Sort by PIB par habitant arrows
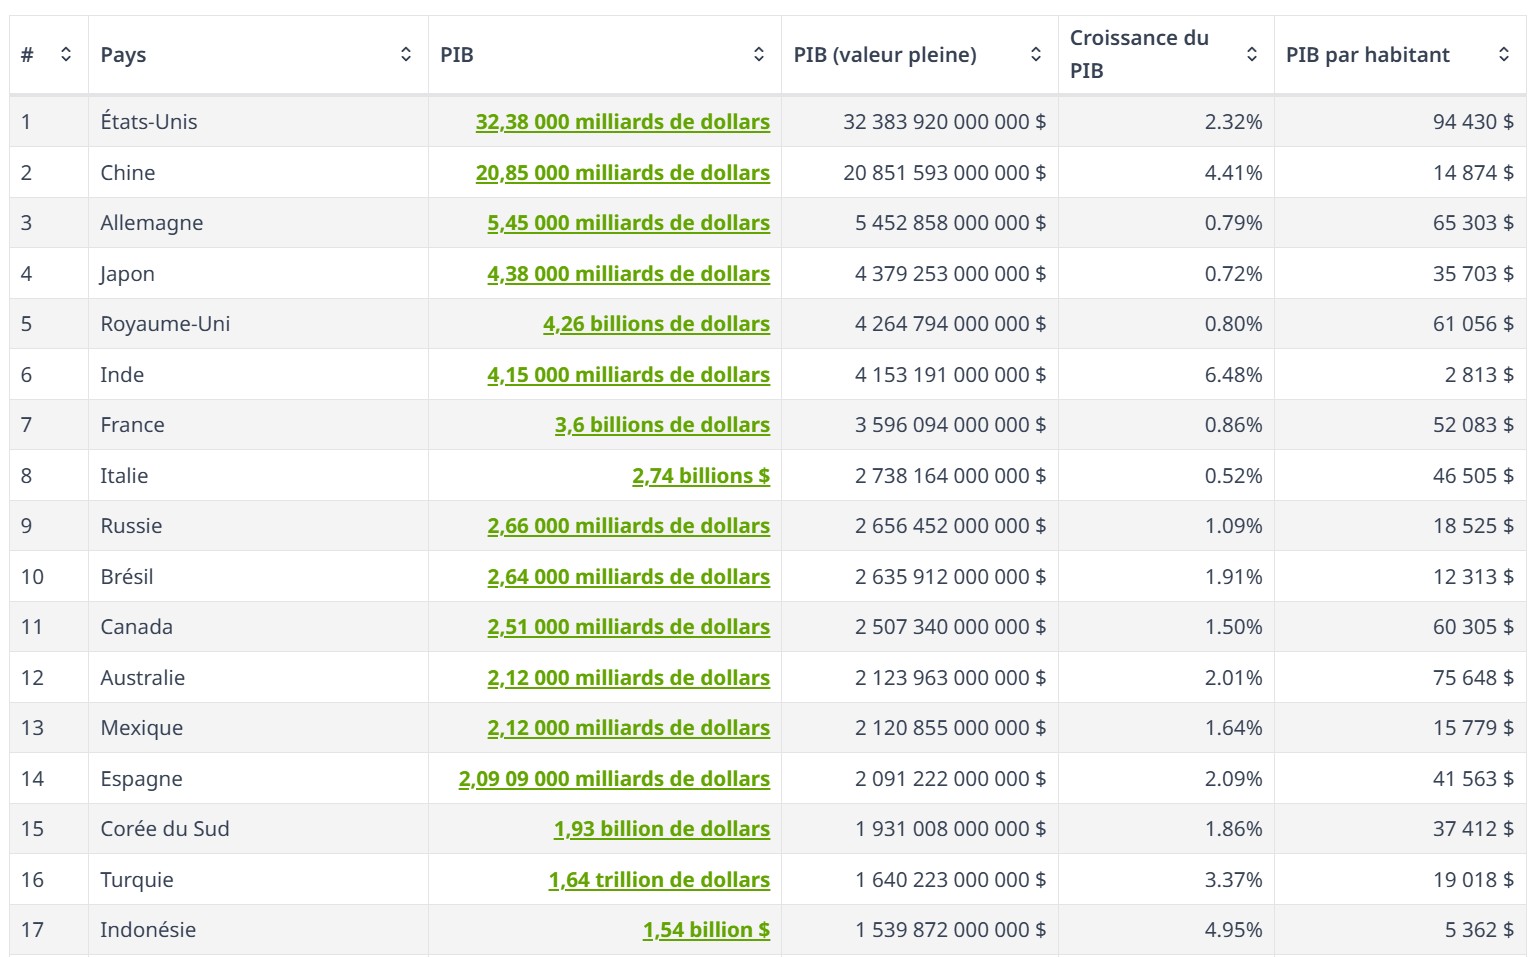1535x957 pixels. point(1504,55)
